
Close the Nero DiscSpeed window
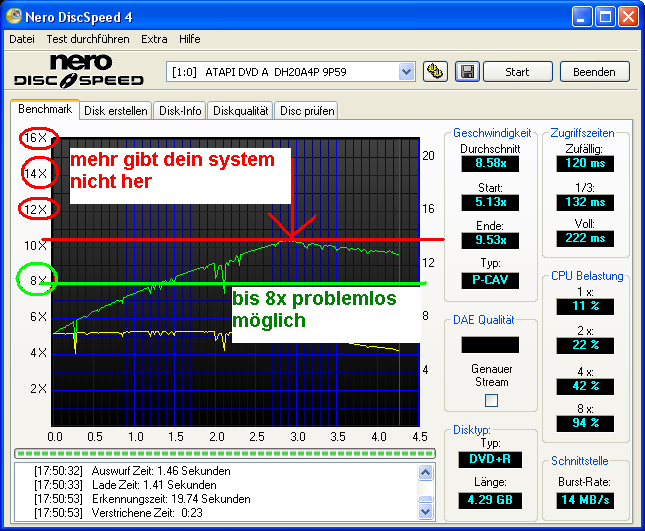click(x=629, y=17)
